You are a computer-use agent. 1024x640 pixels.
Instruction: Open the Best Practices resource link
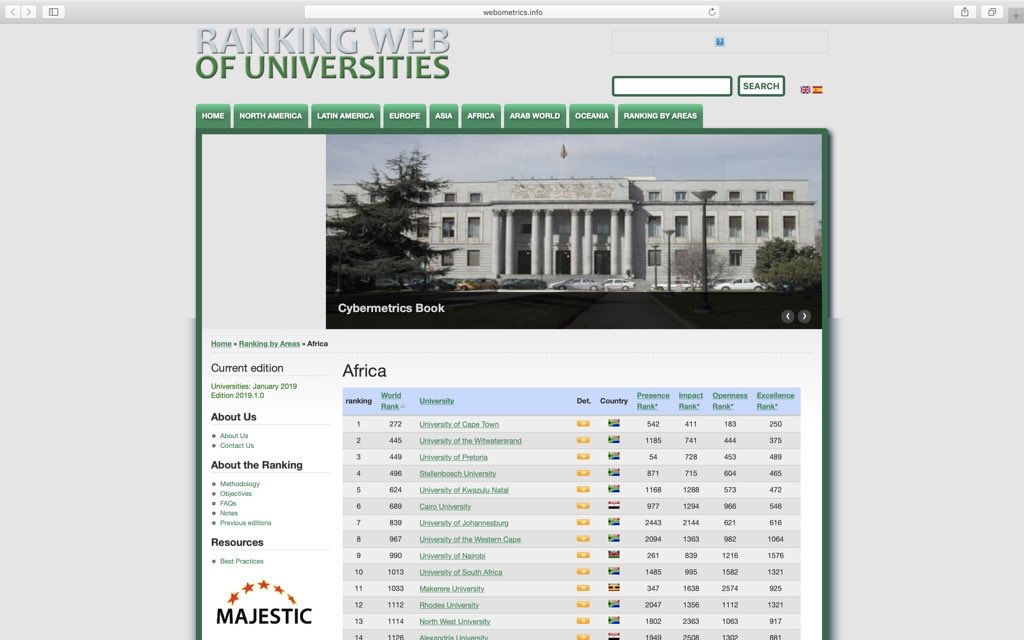pyautogui.click(x=242, y=562)
